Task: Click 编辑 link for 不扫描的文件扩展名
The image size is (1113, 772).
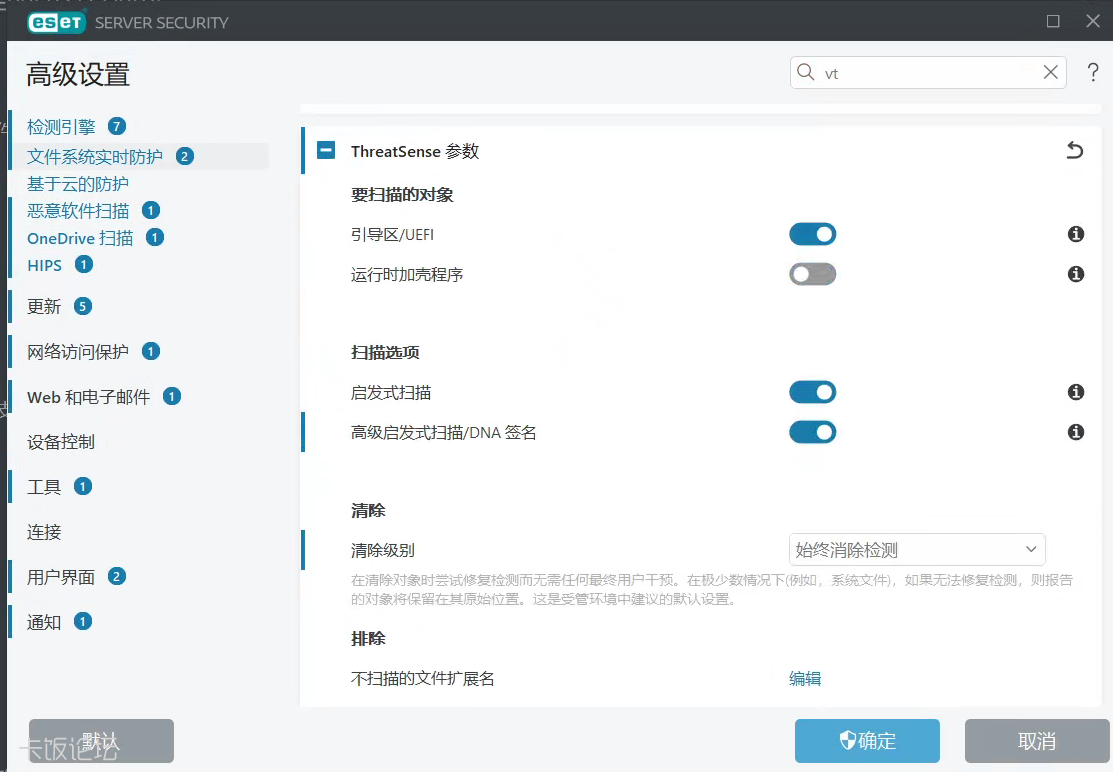Action: [x=805, y=678]
